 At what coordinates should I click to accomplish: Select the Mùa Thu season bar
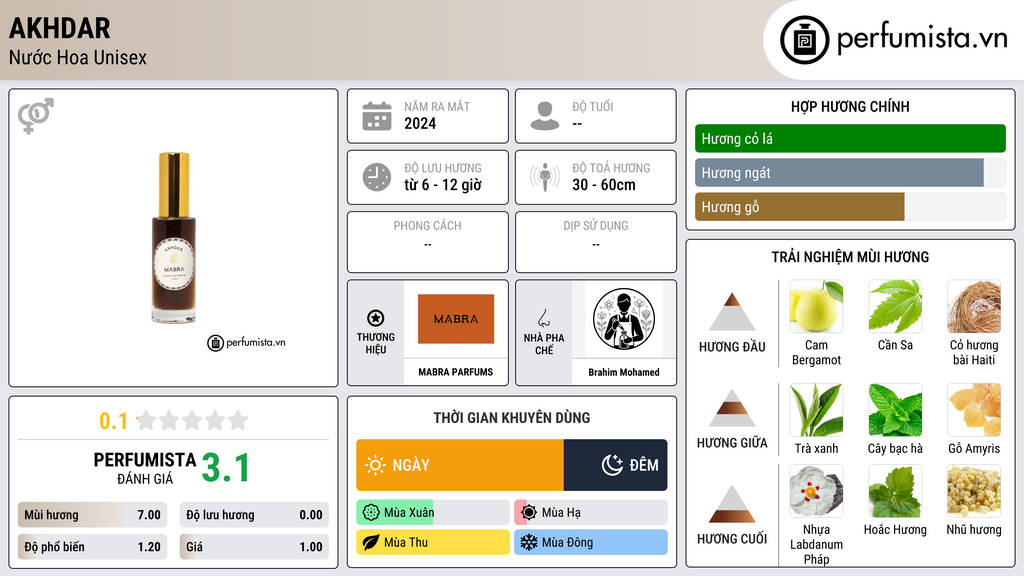(x=433, y=542)
